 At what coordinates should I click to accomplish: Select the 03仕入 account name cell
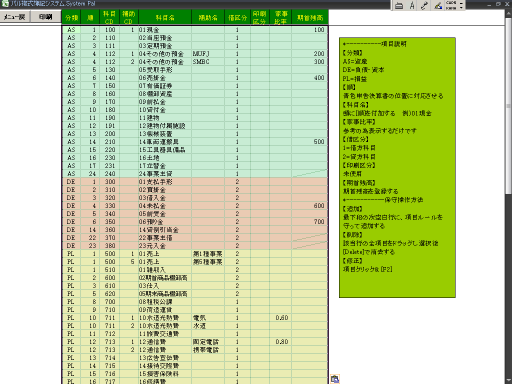[x=165, y=286]
